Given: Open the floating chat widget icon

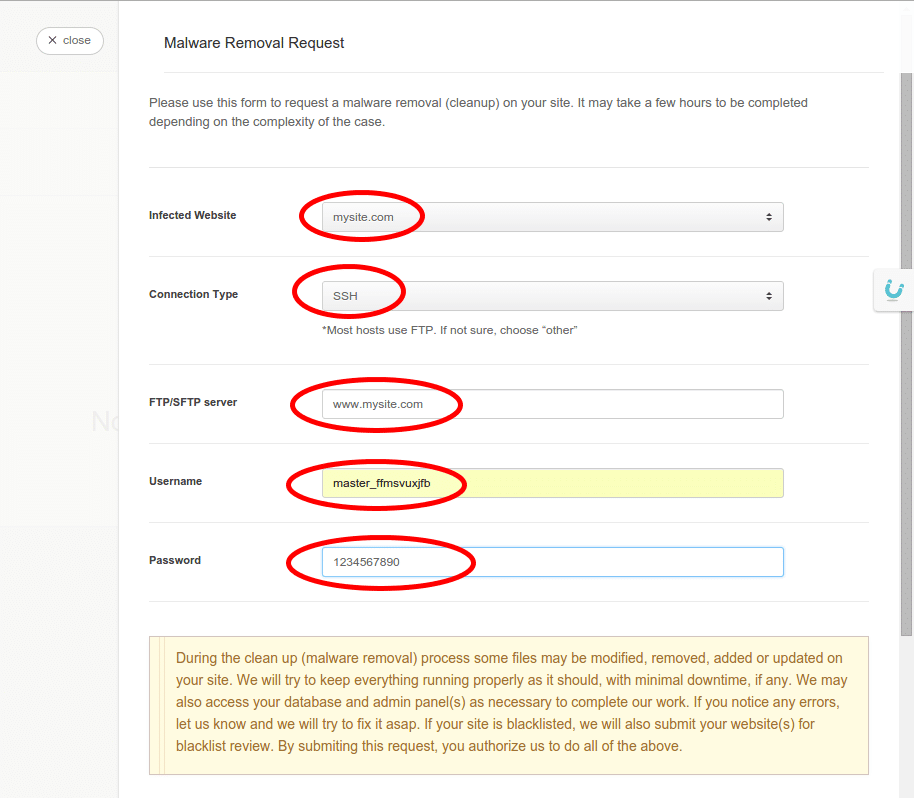Looking at the screenshot, I should click(894, 290).
